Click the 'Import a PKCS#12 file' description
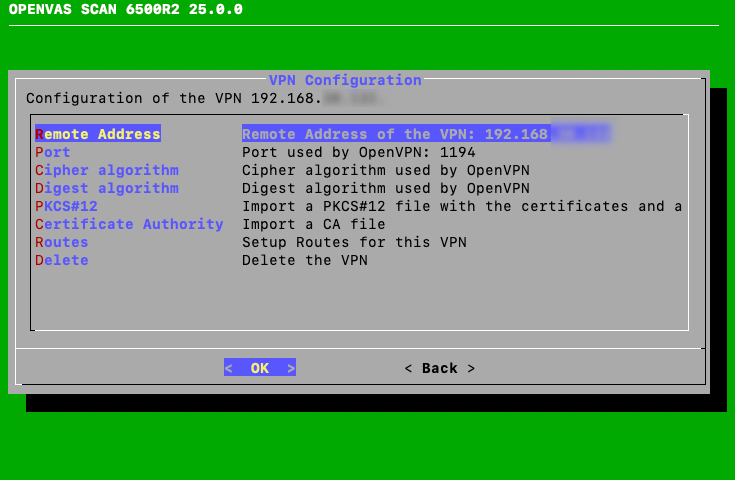 [461, 206]
